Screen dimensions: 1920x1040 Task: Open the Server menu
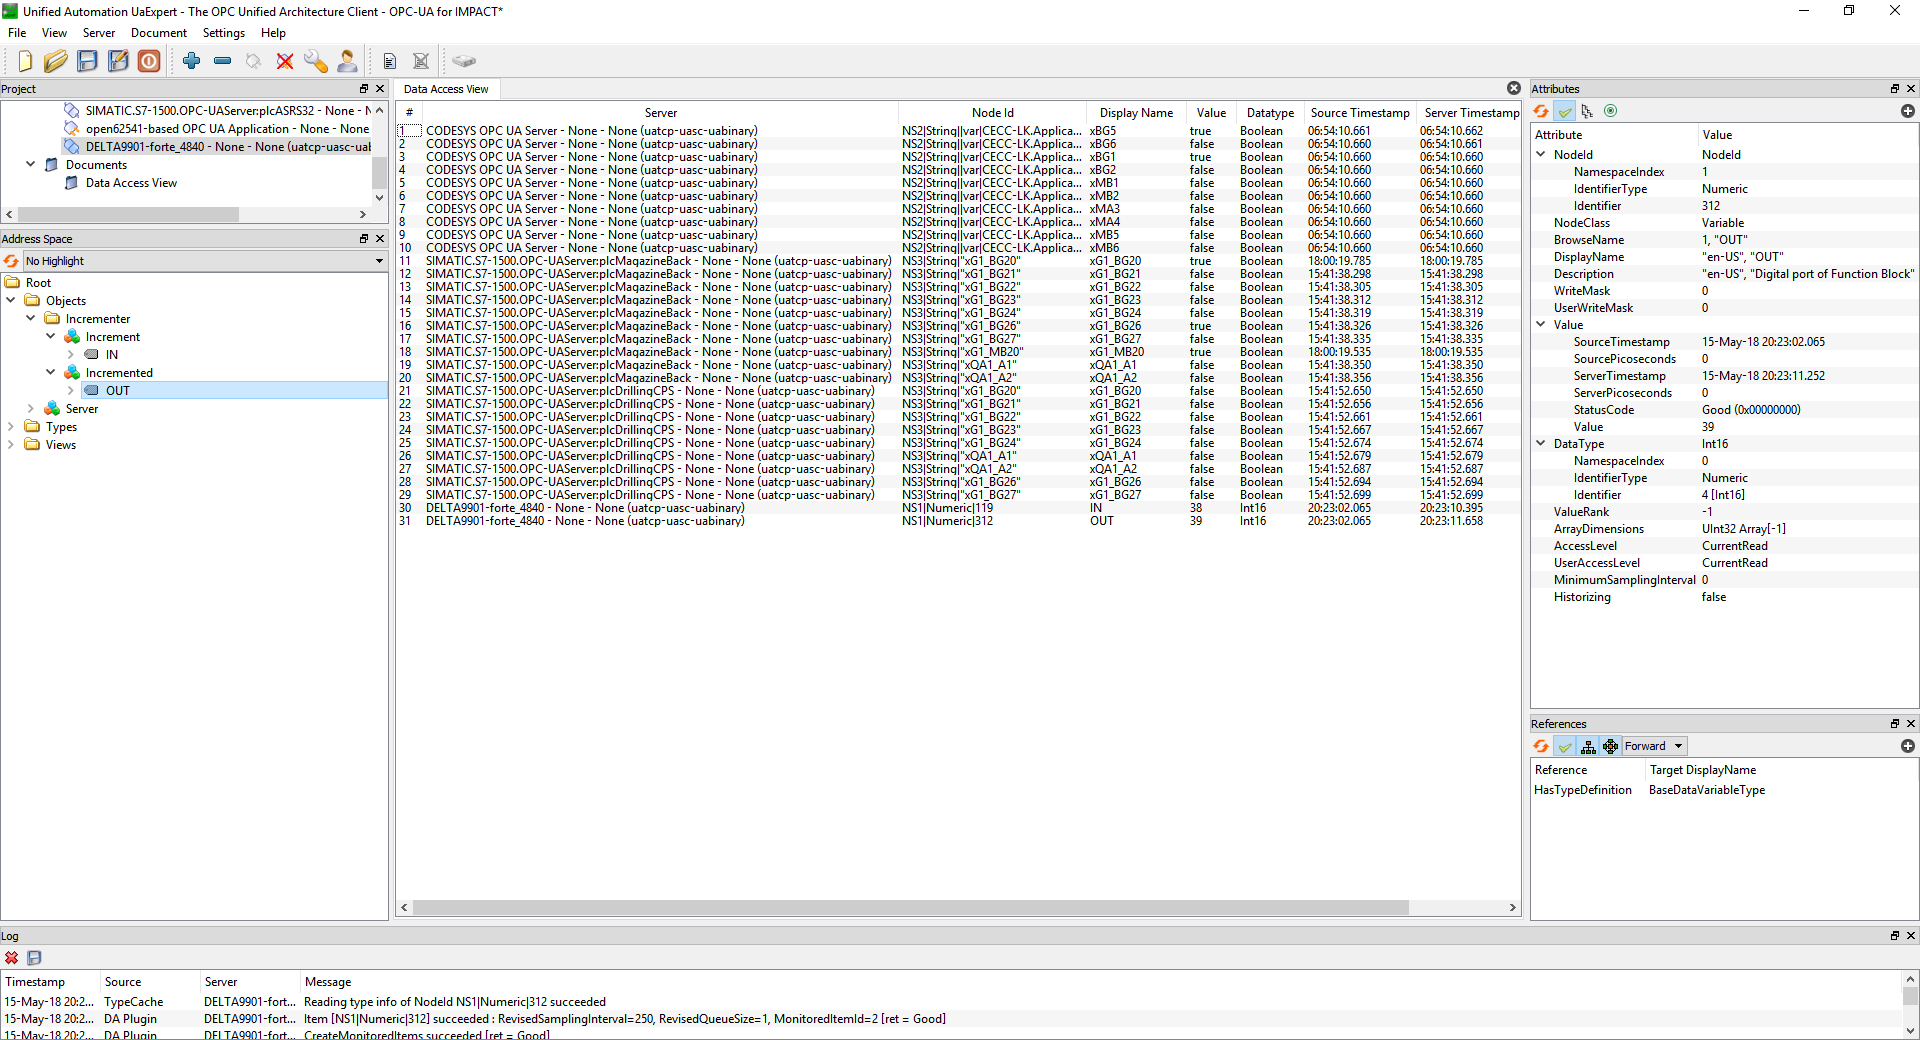[x=98, y=33]
